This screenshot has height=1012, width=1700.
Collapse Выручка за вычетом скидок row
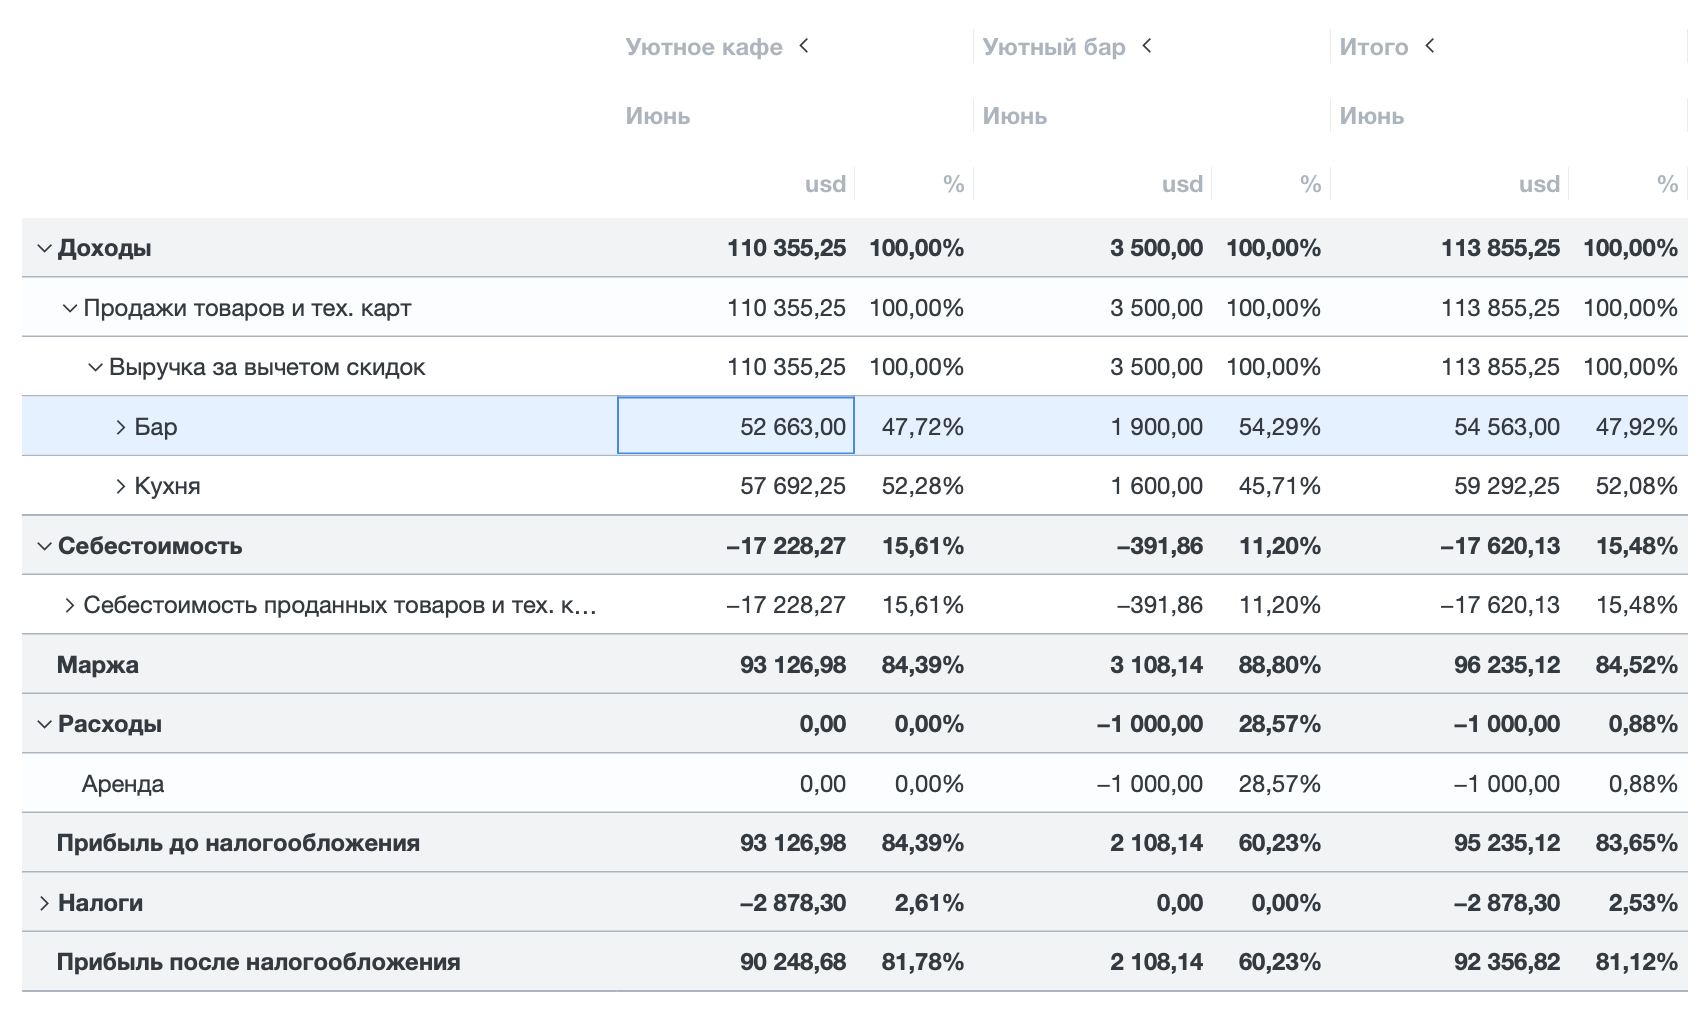tap(95, 367)
